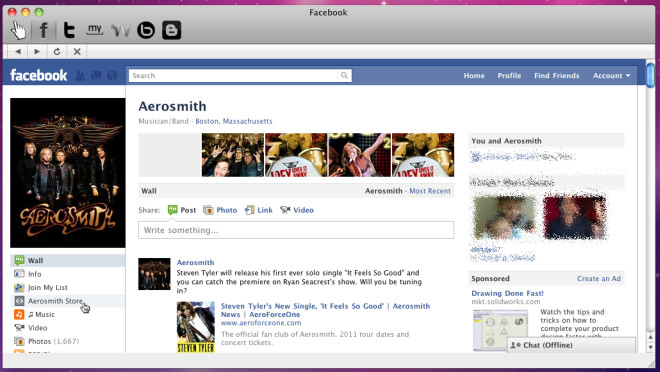This screenshot has height=372, width=660.
Task: Switch to Twitter using the t icon
Action: tap(69, 30)
